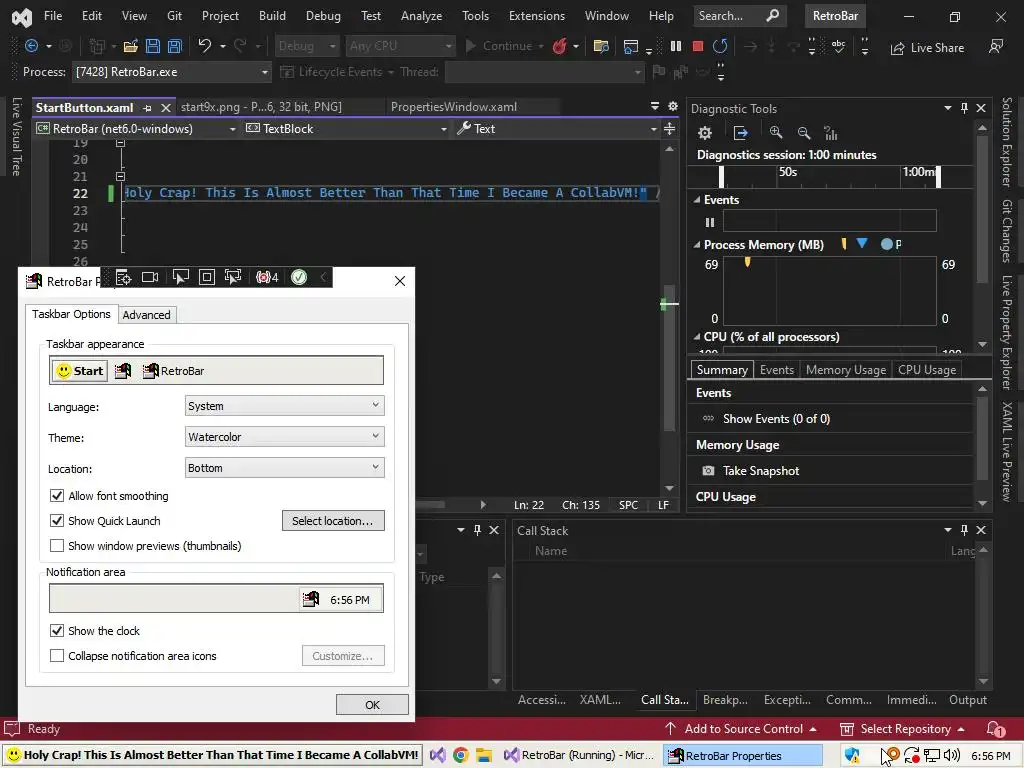Open the Extensions menu
This screenshot has width=1024, height=768.
tap(537, 16)
